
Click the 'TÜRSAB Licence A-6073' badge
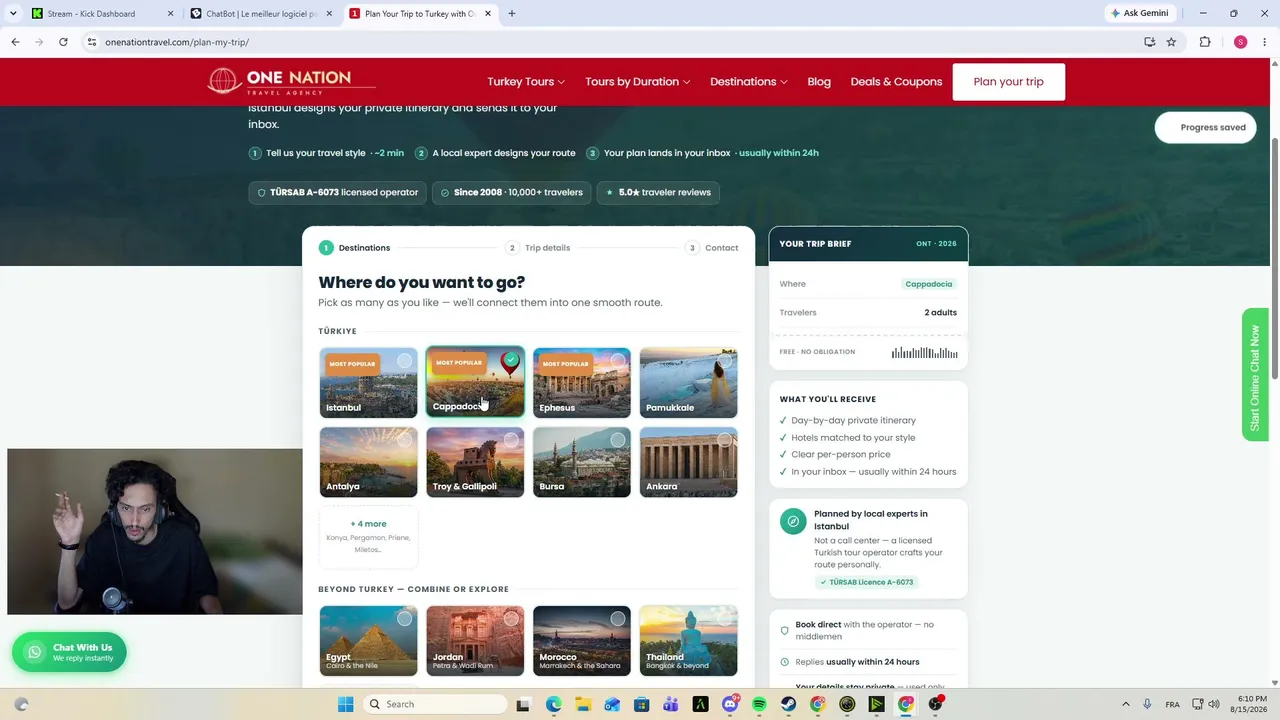tap(866, 582)
